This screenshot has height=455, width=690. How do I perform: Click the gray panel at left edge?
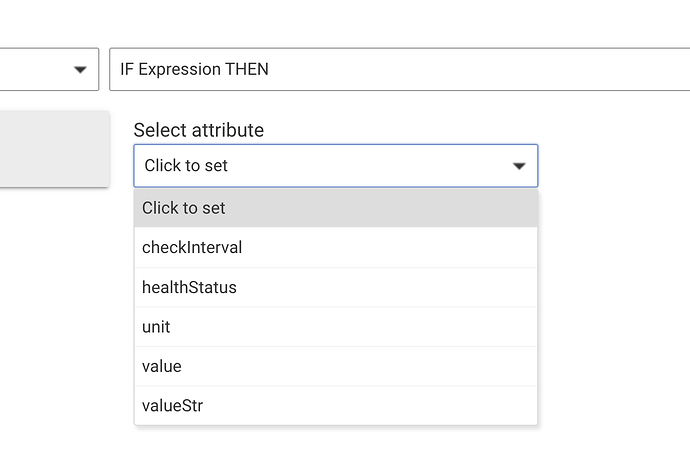click(x=53, y=148)
